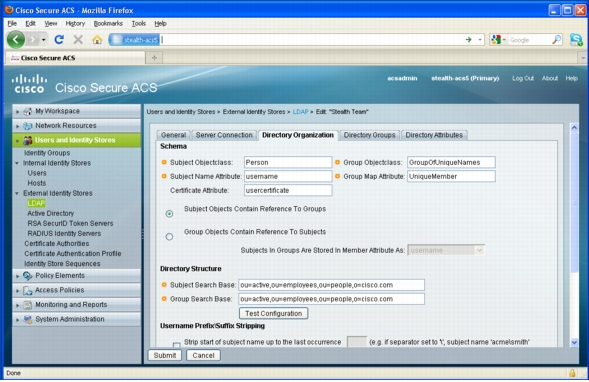Click the LDAP breadcrumb link
589x382 pixels.
[300, 112]
